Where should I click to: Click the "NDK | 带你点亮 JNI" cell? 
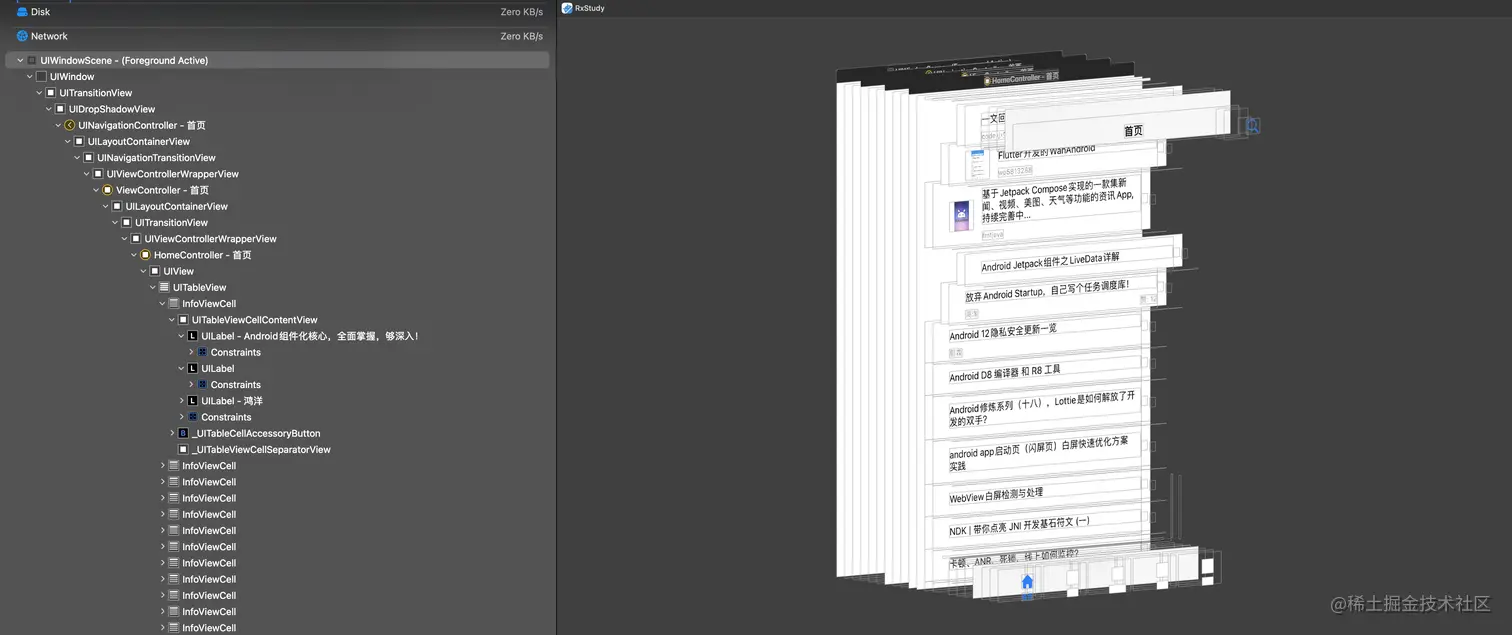(x=1020, y=526)
